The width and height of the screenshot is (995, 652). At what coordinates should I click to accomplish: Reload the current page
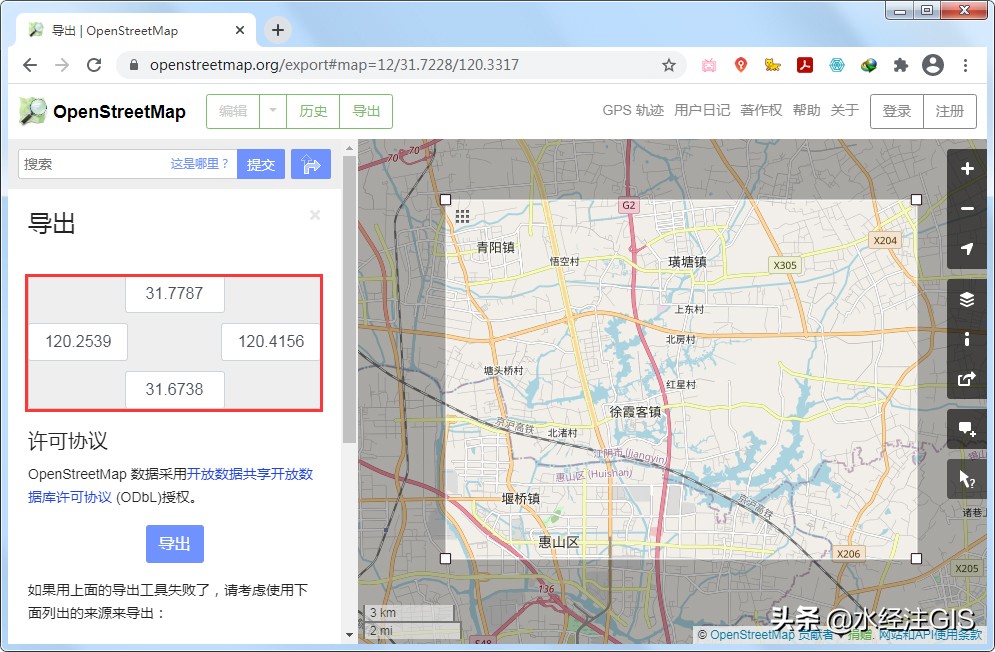[94, 65]
